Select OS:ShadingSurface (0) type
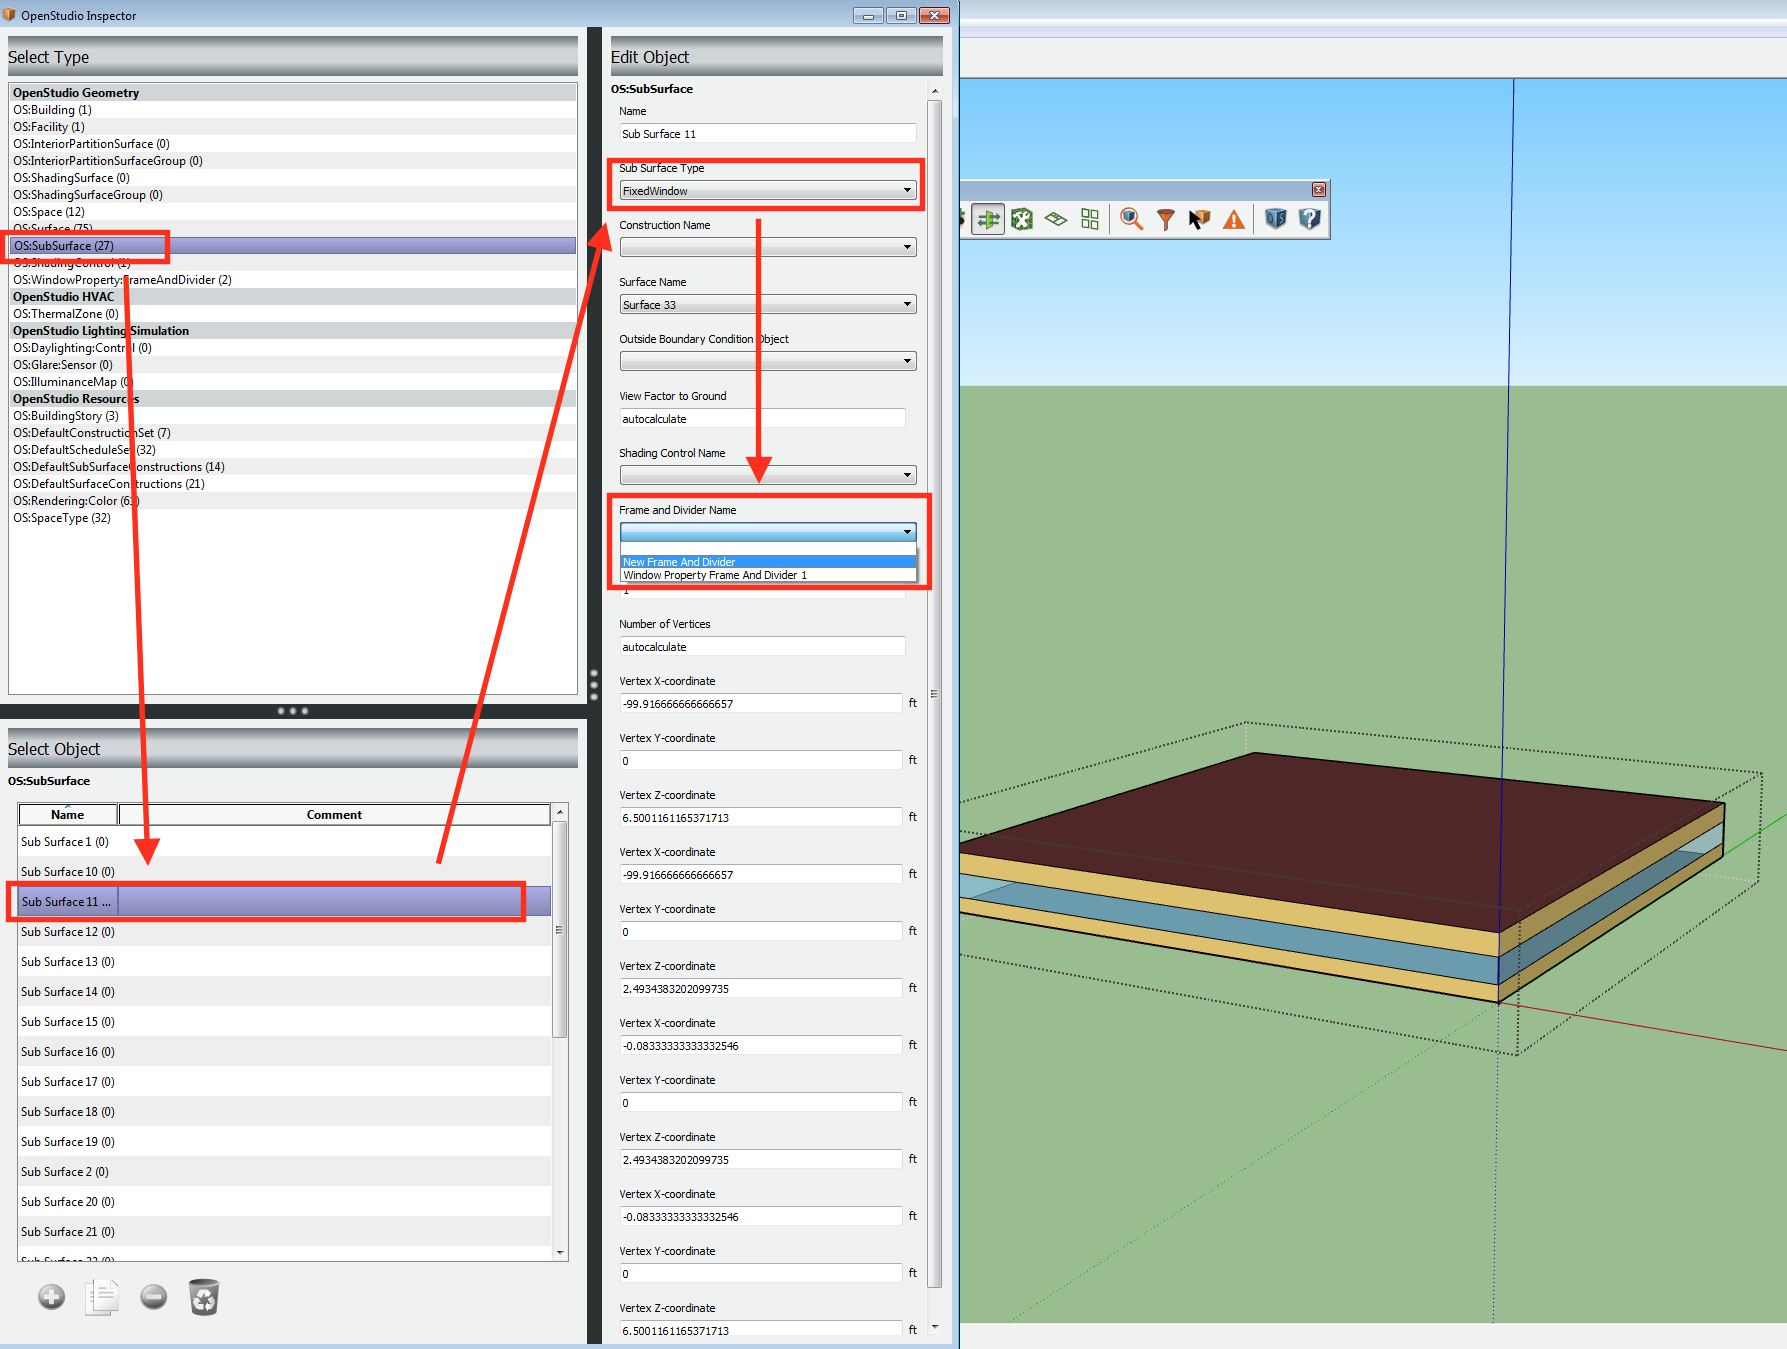Image resolution: width=1787 pixels, height=1349 pixels. click(292, 178)
